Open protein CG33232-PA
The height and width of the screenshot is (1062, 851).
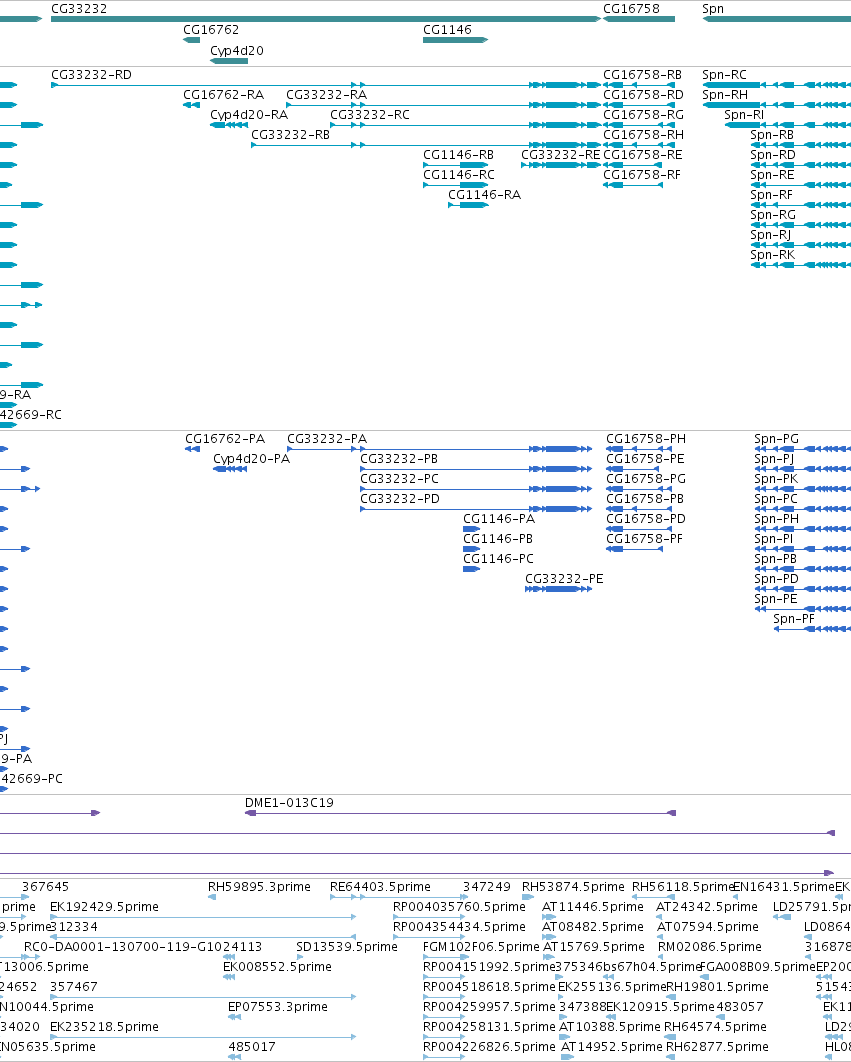[x=327, y=439]
